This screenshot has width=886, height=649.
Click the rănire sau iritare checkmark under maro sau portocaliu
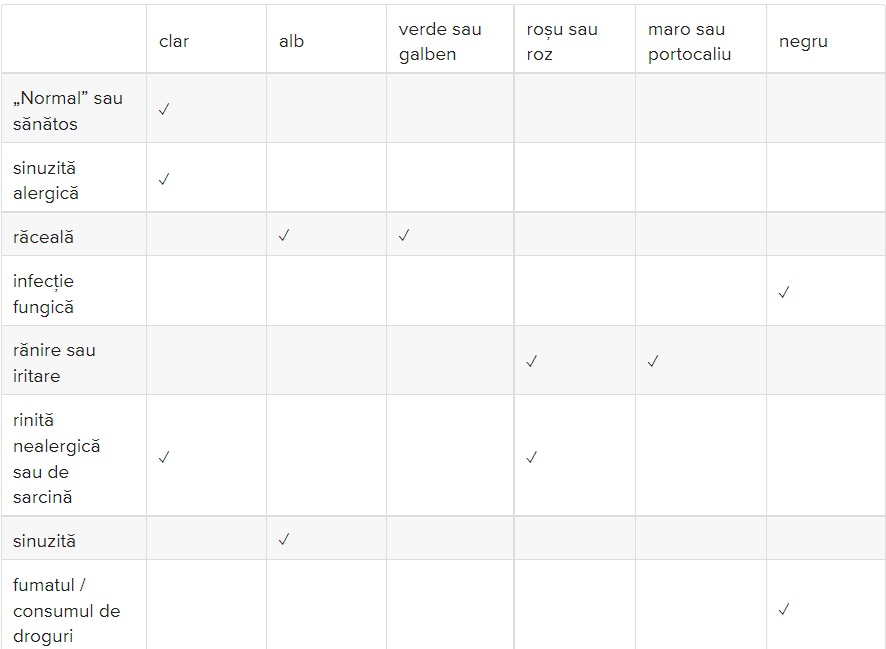[x=653, y=361]
